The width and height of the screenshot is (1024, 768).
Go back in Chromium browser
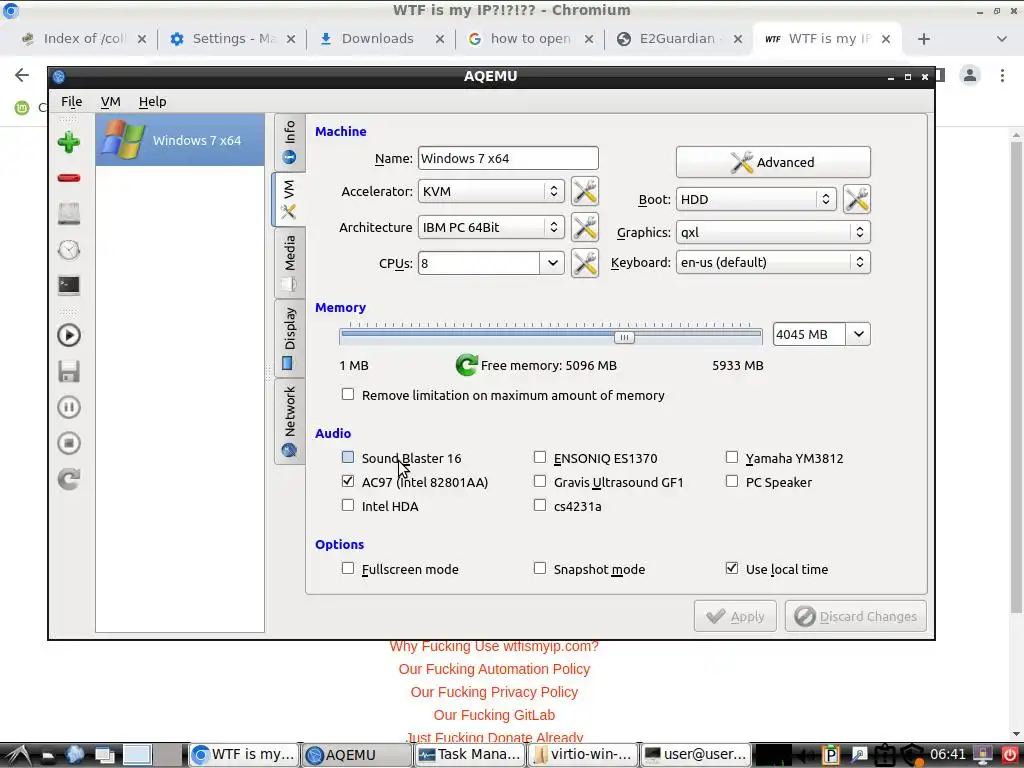(x=22, y=75)
